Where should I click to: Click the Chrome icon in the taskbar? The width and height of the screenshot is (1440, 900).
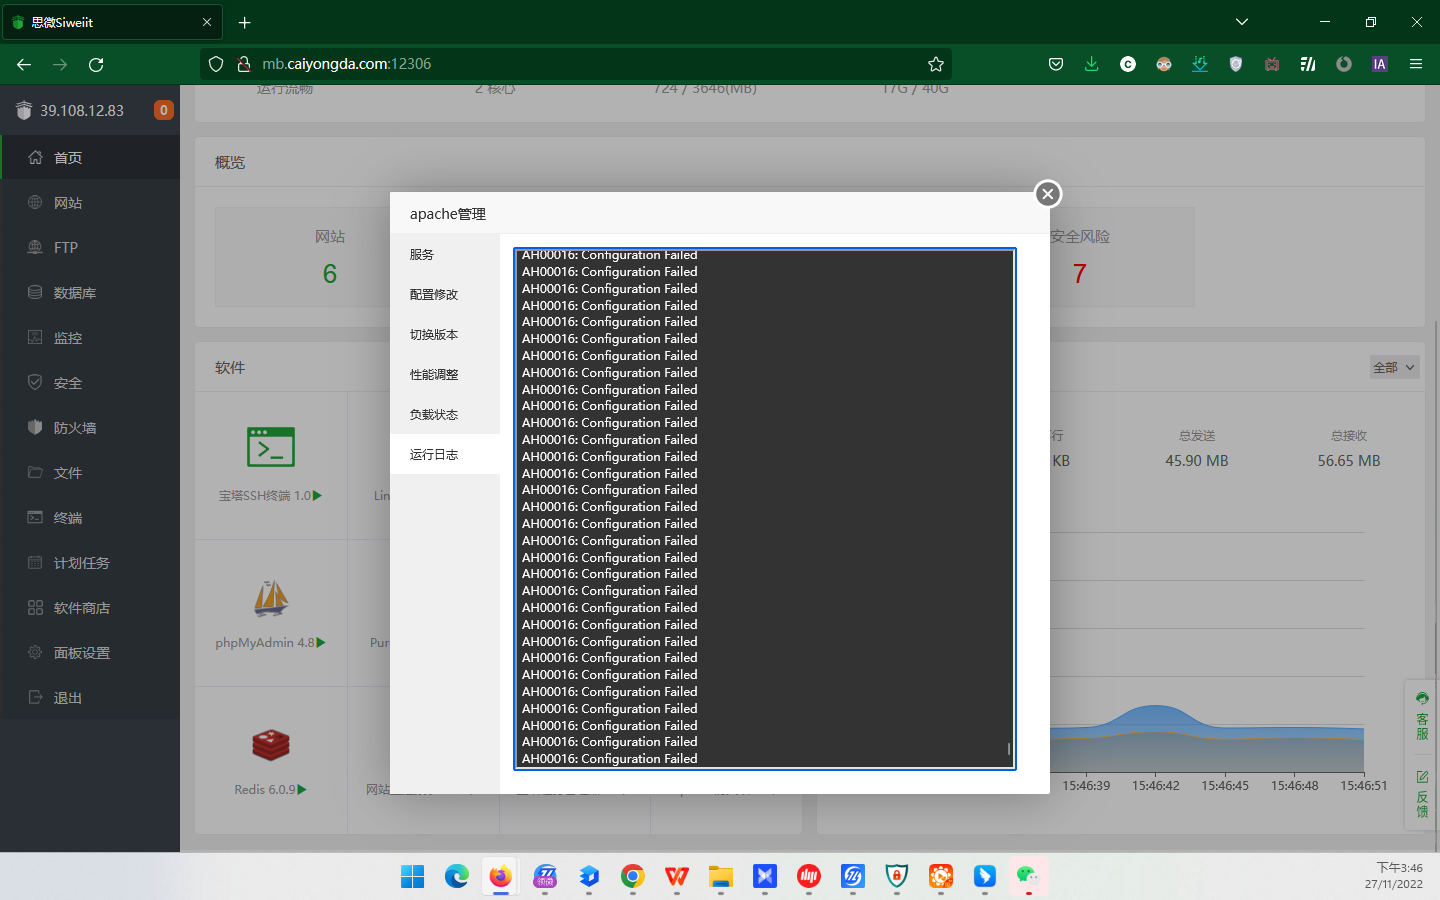pos(632,877)
